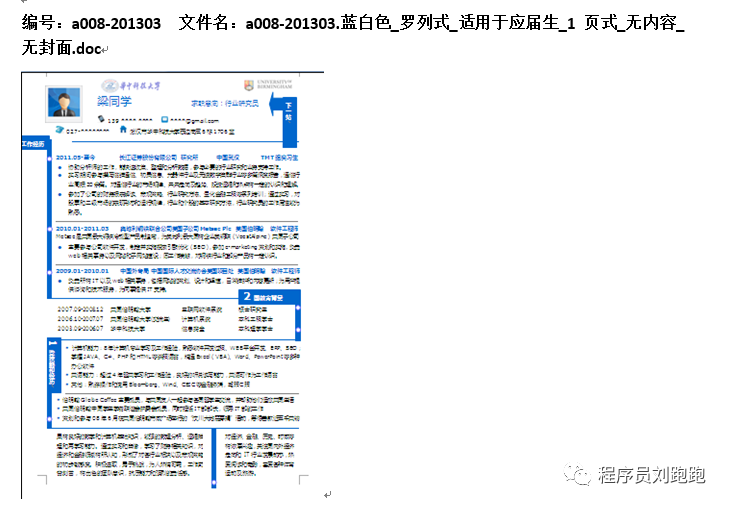Viewport: 729px width, 507px height.
Task: Click the University of Birmingham logo
Action: coord(268,85)
